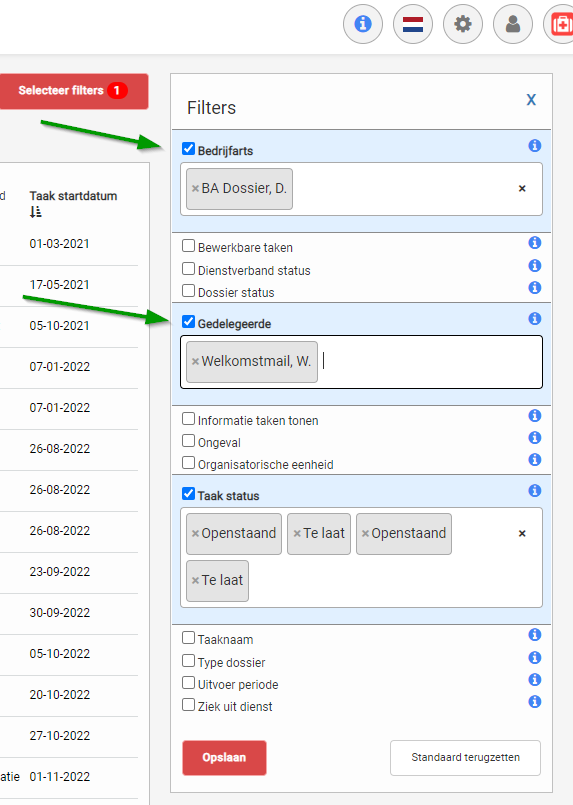Screen dimensions: 573x805
Task: Click Standaard terugzetten button
Action: click(x=465, y=758)
